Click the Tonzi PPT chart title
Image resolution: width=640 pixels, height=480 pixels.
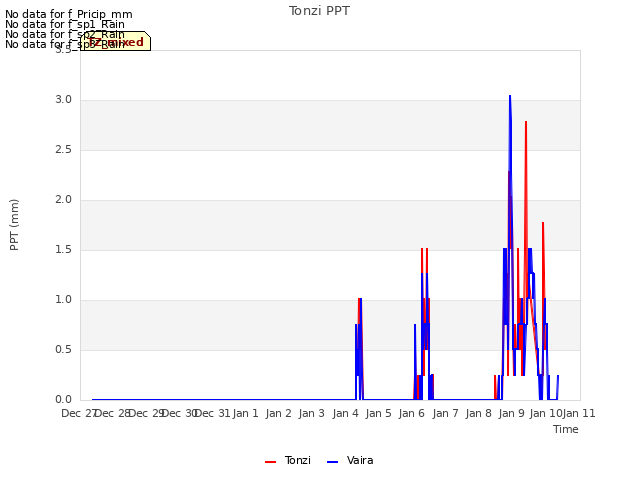pyautogui.click(x=319, y=11)
